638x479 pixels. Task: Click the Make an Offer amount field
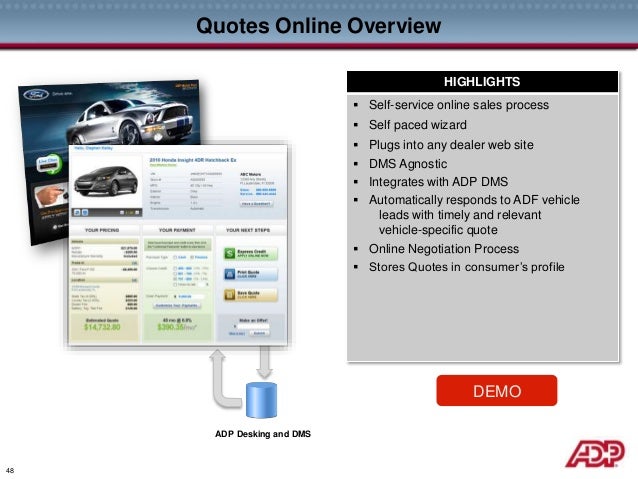[x=253, y=326]
